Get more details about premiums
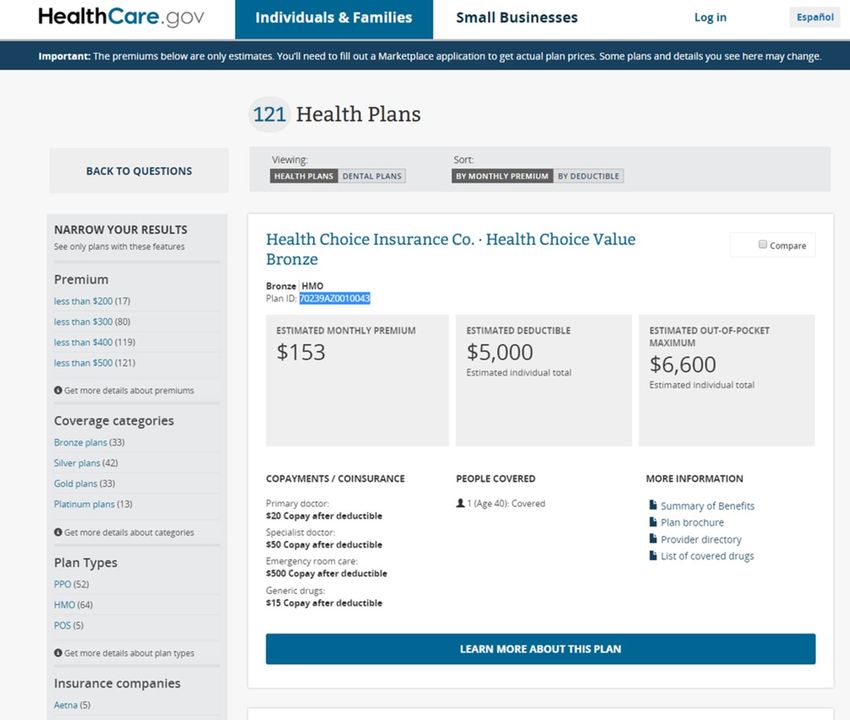The width and height of the screenshot is (850, 720). coord(129,390)
